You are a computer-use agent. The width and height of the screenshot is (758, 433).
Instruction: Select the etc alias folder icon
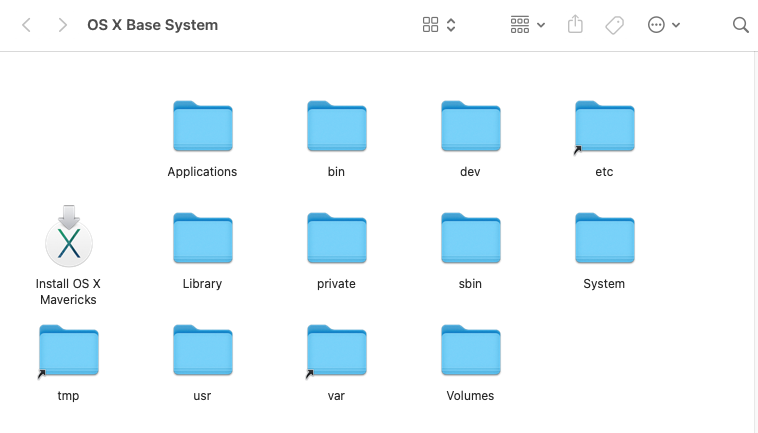pyautogui.click(x=605, y=126)
